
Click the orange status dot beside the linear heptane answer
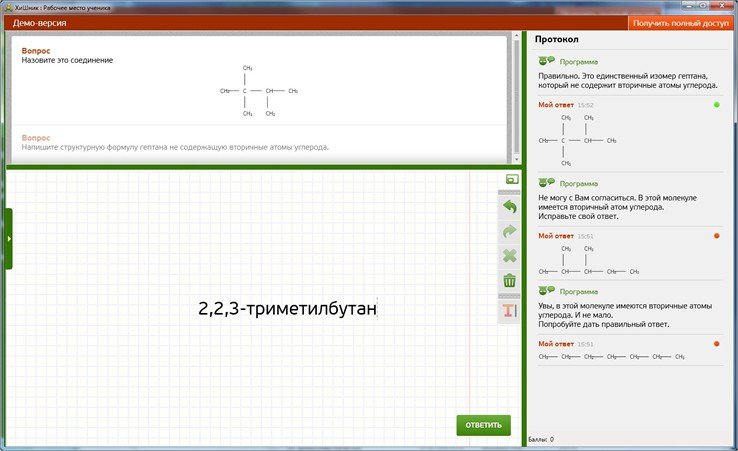(x=716, y=344)
